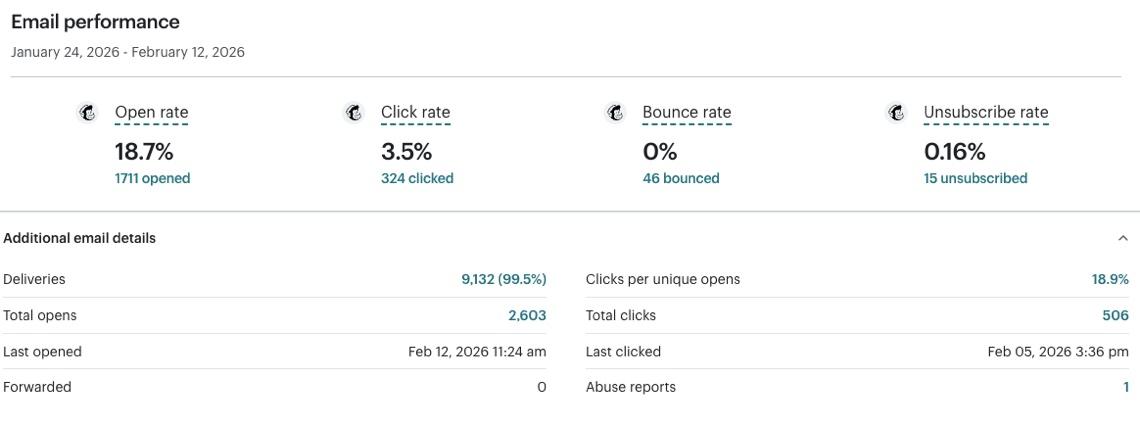Screen dimensions: 1140x427
Task: Collapse the Additional email details section
Action: tap(1122, 239)
